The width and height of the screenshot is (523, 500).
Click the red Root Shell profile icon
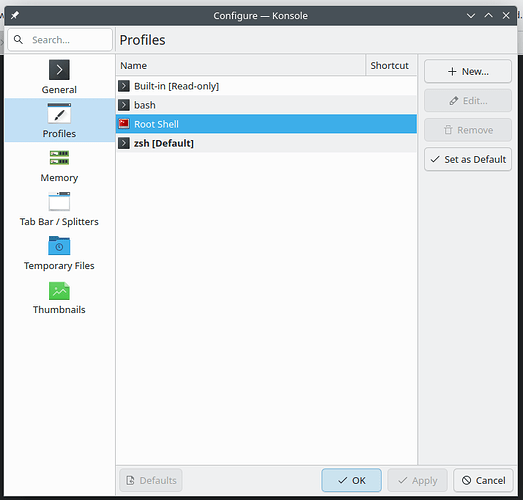click(124, 124)
